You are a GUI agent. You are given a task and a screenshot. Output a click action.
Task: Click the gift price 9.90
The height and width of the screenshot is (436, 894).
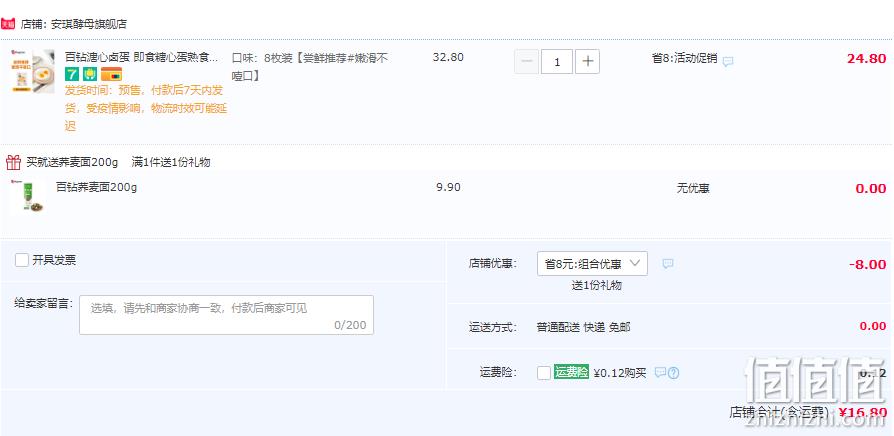448,187
